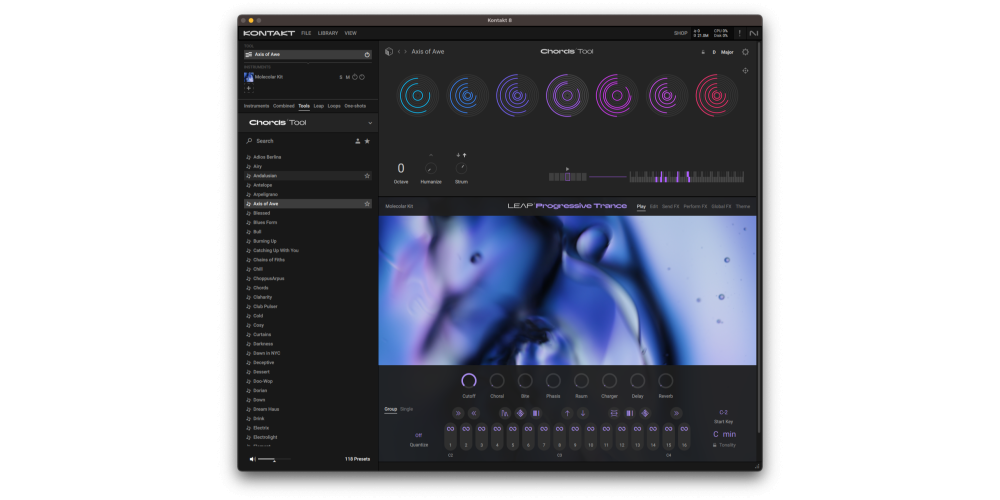This screenshot has width=1000, height=500.
Task: Click the search magnifier icon
Action: click(x=249, y=141)
